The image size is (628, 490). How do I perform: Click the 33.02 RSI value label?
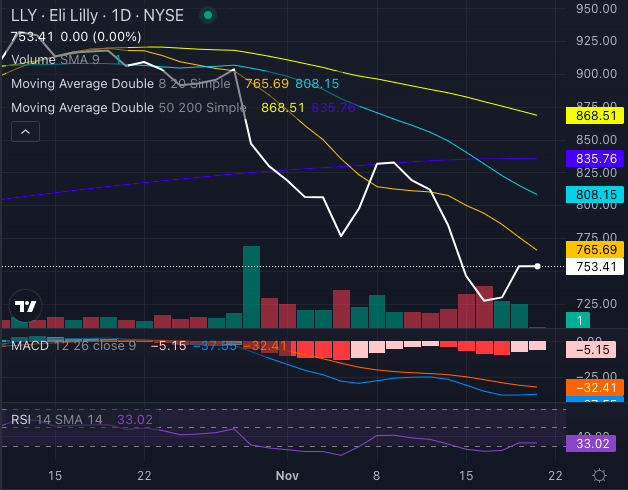click(x=594, y=442)
